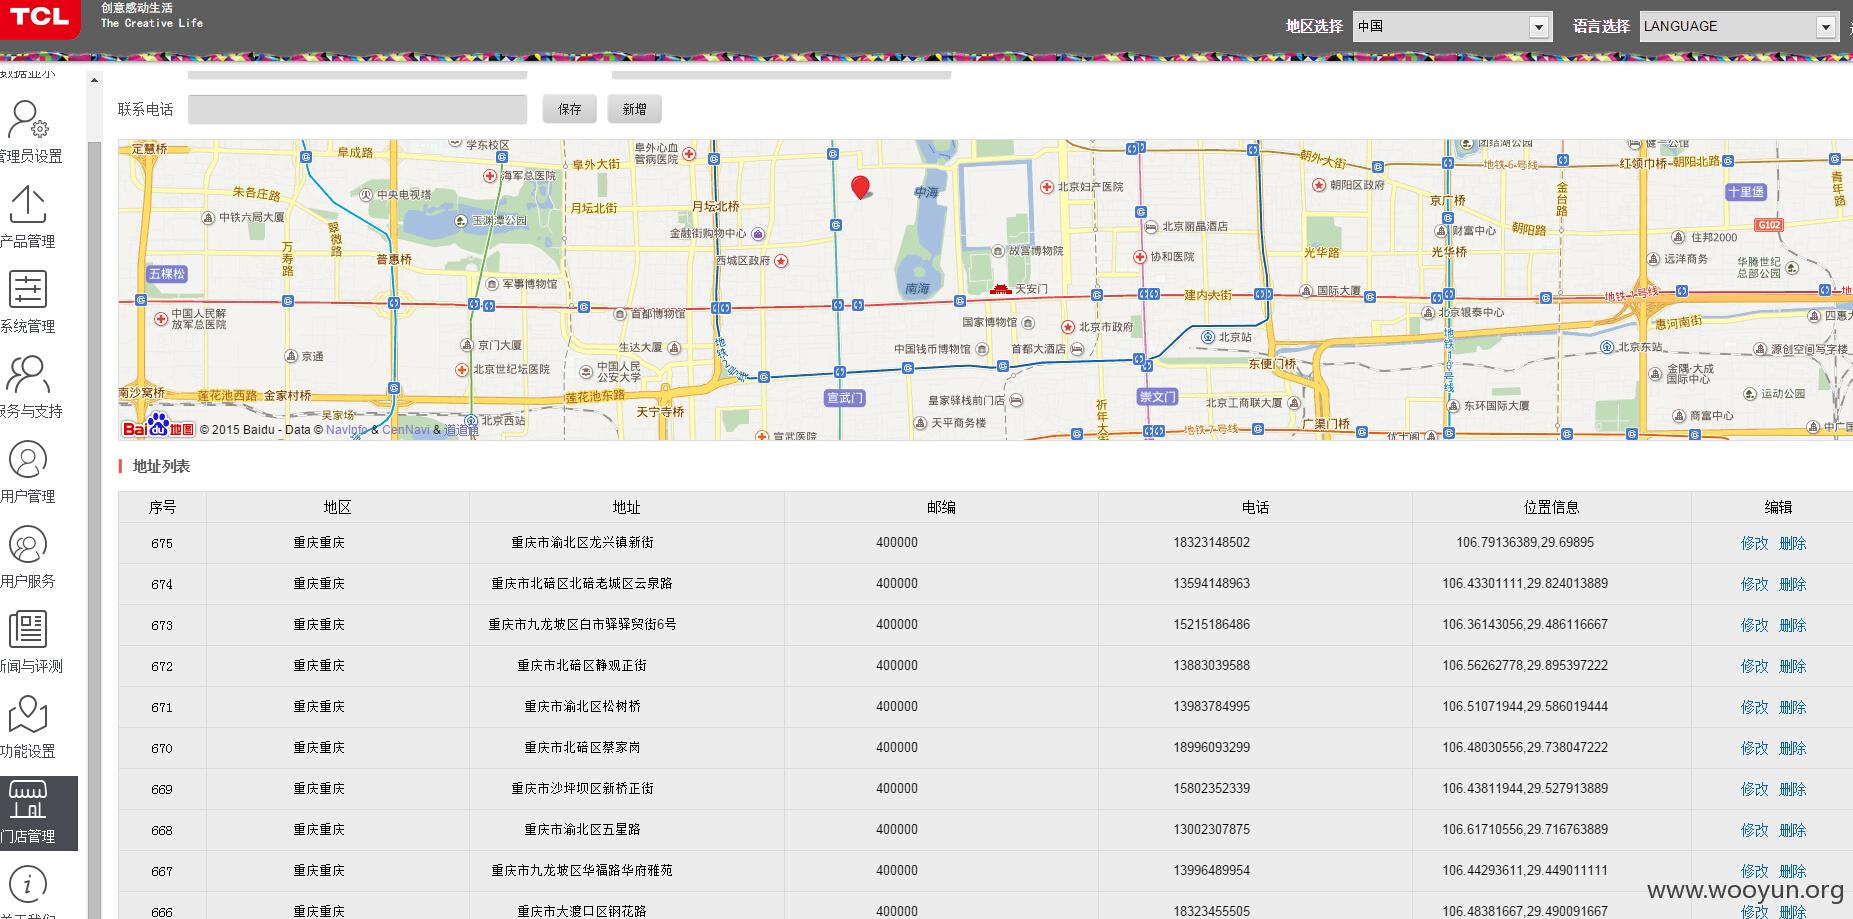Click the 地址 column header
This screenshot has height=919, width=1853.
[x=626, y=507]
